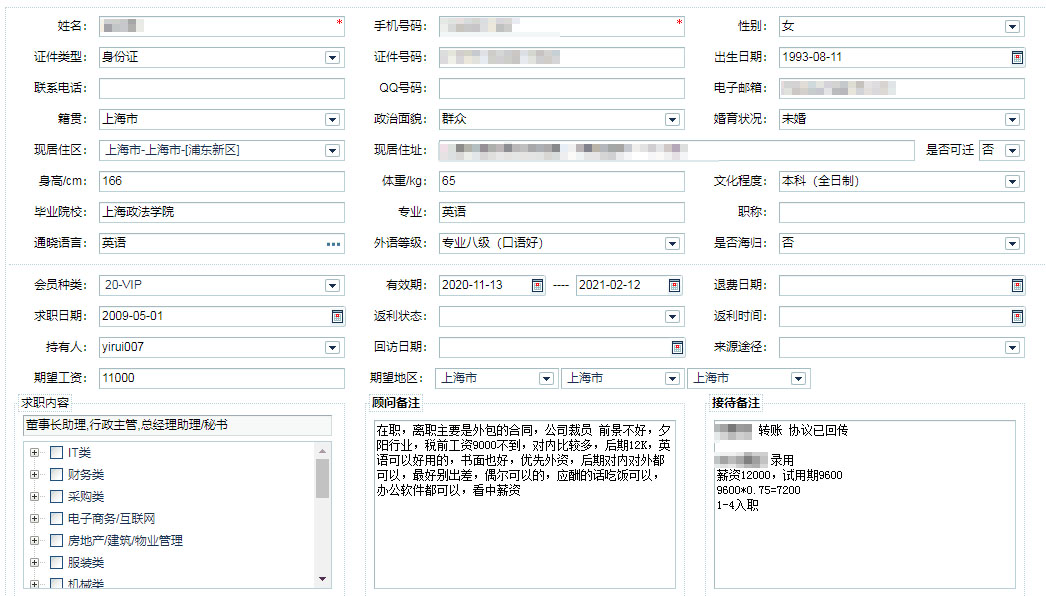
Task: Click the 毕业院校 field
Action: pyautogui.click(x=221, y=212)
